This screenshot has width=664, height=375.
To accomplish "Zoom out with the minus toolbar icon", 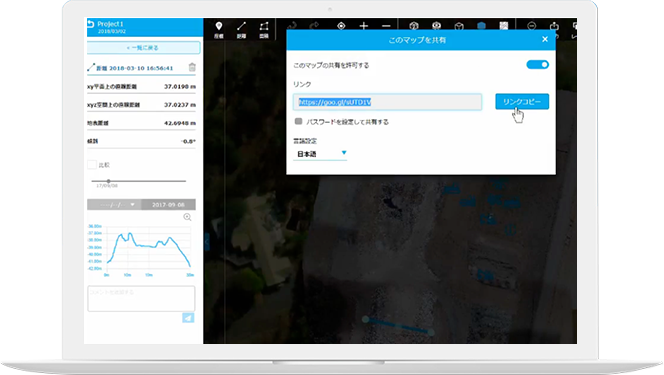I will (386, 26).
